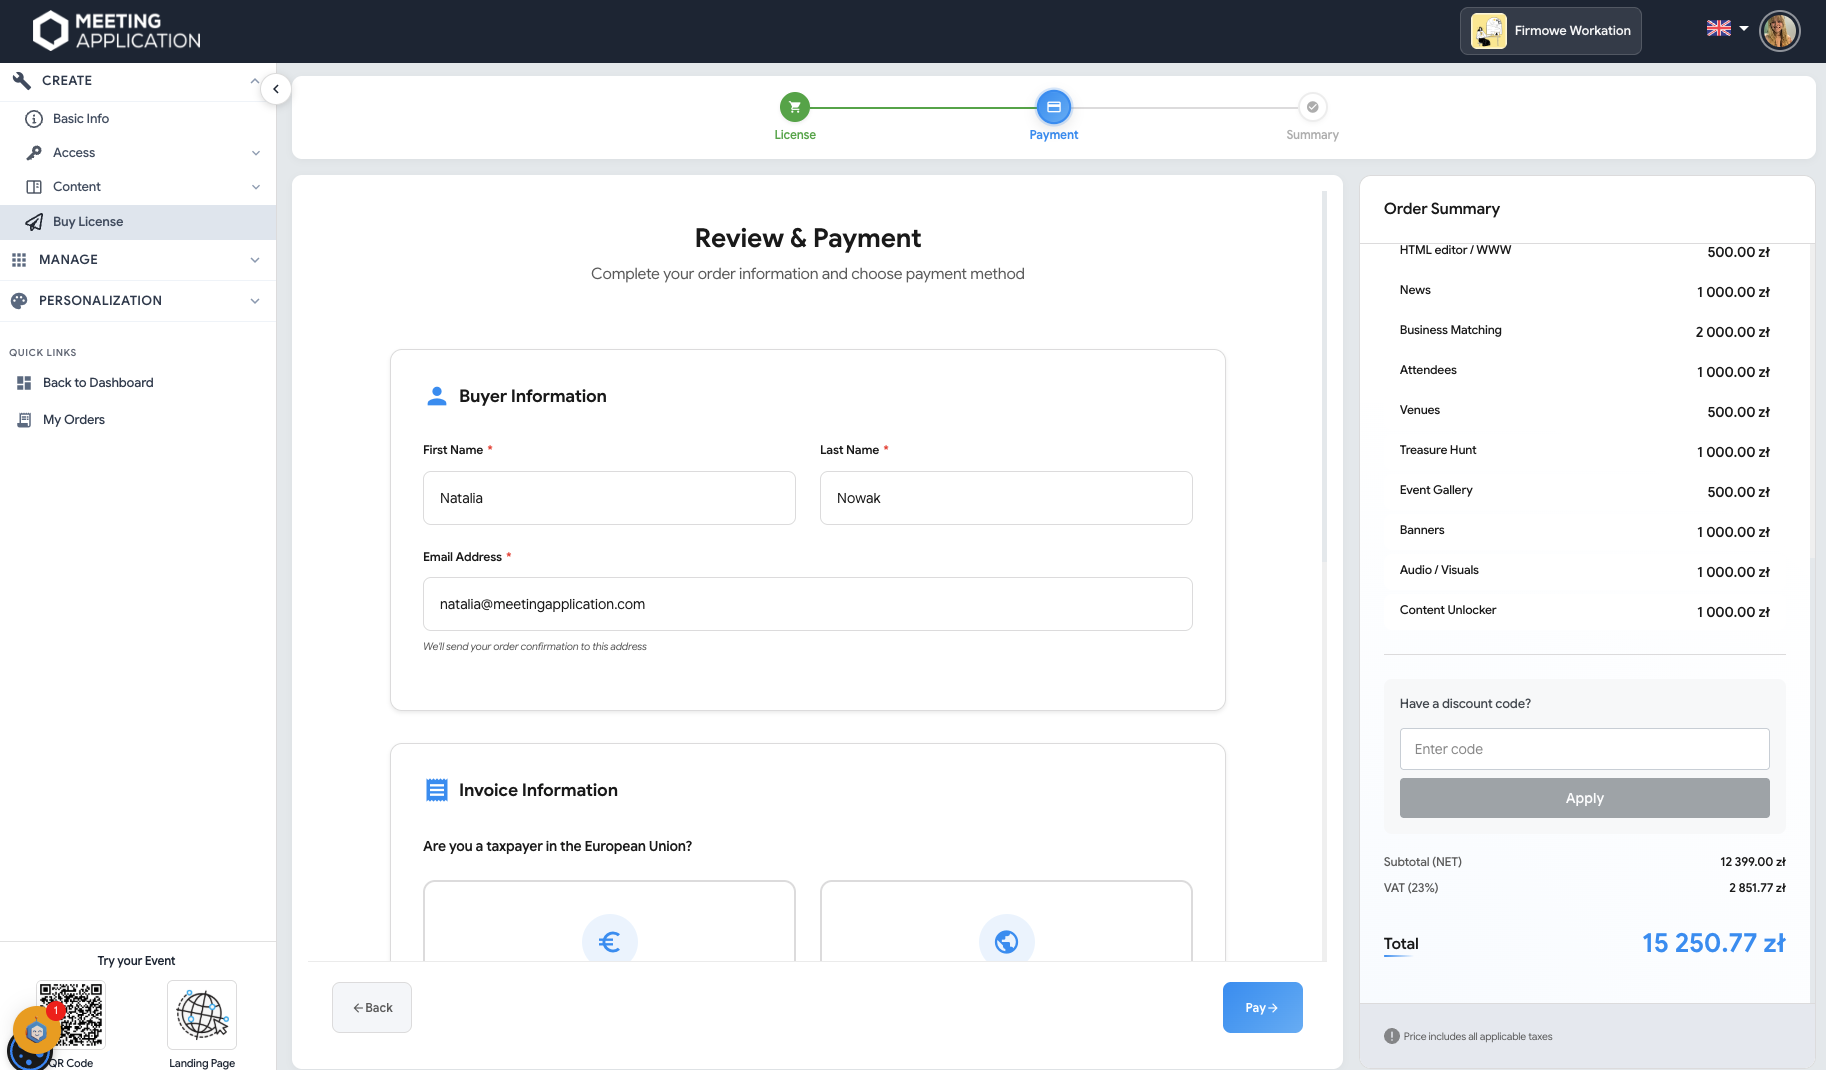Image resolution: width=1826 pixels, height=1070 pixels.
Task: Open the Landing Page globe thumbnail
Action: 202,1015
